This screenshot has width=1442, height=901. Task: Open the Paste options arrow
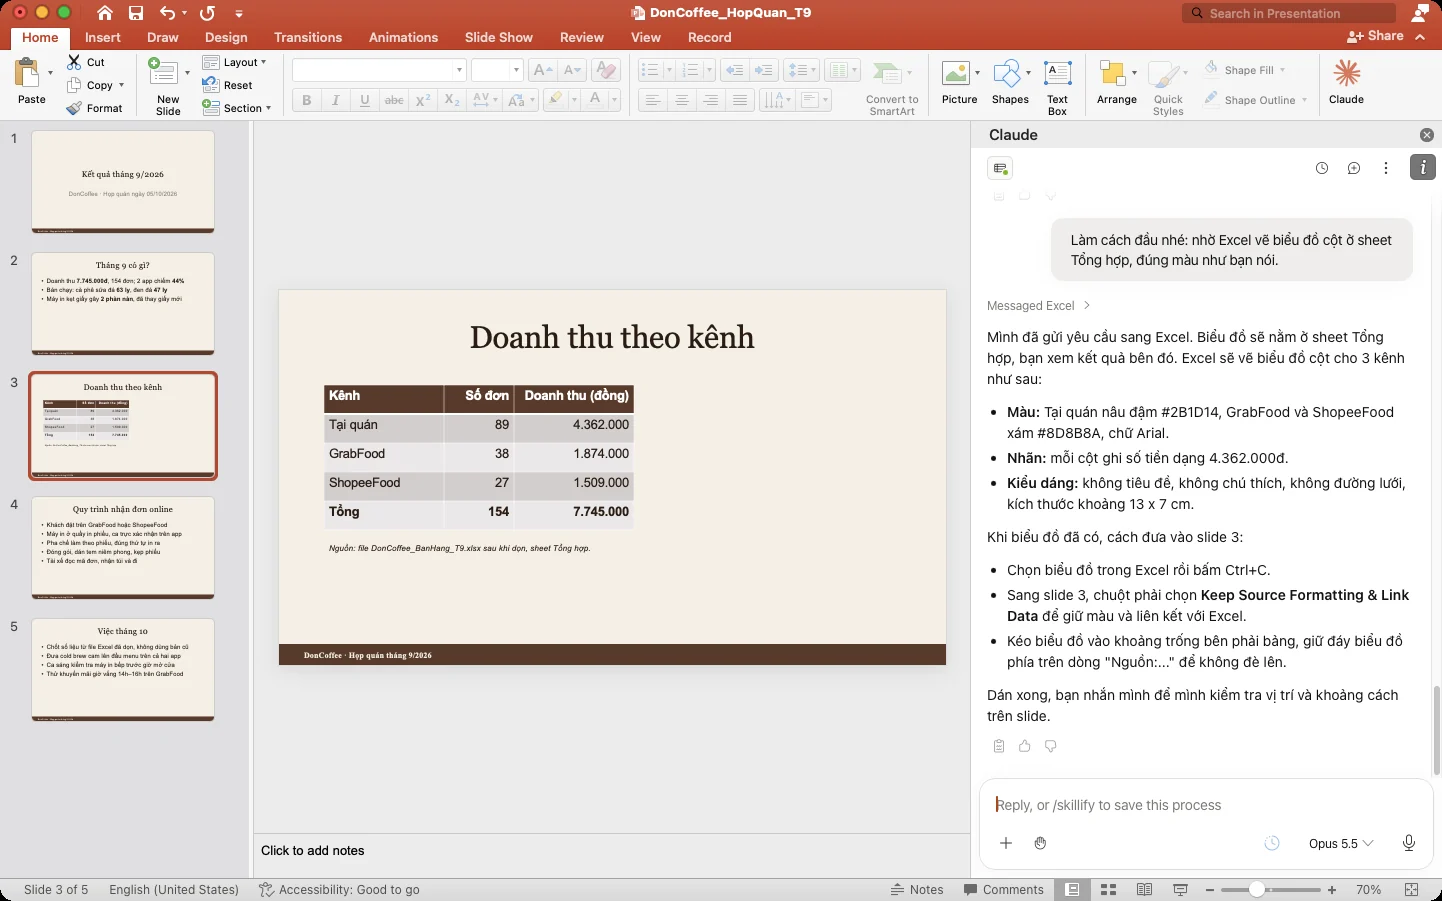pyautogui.click(x=50, y=73)
